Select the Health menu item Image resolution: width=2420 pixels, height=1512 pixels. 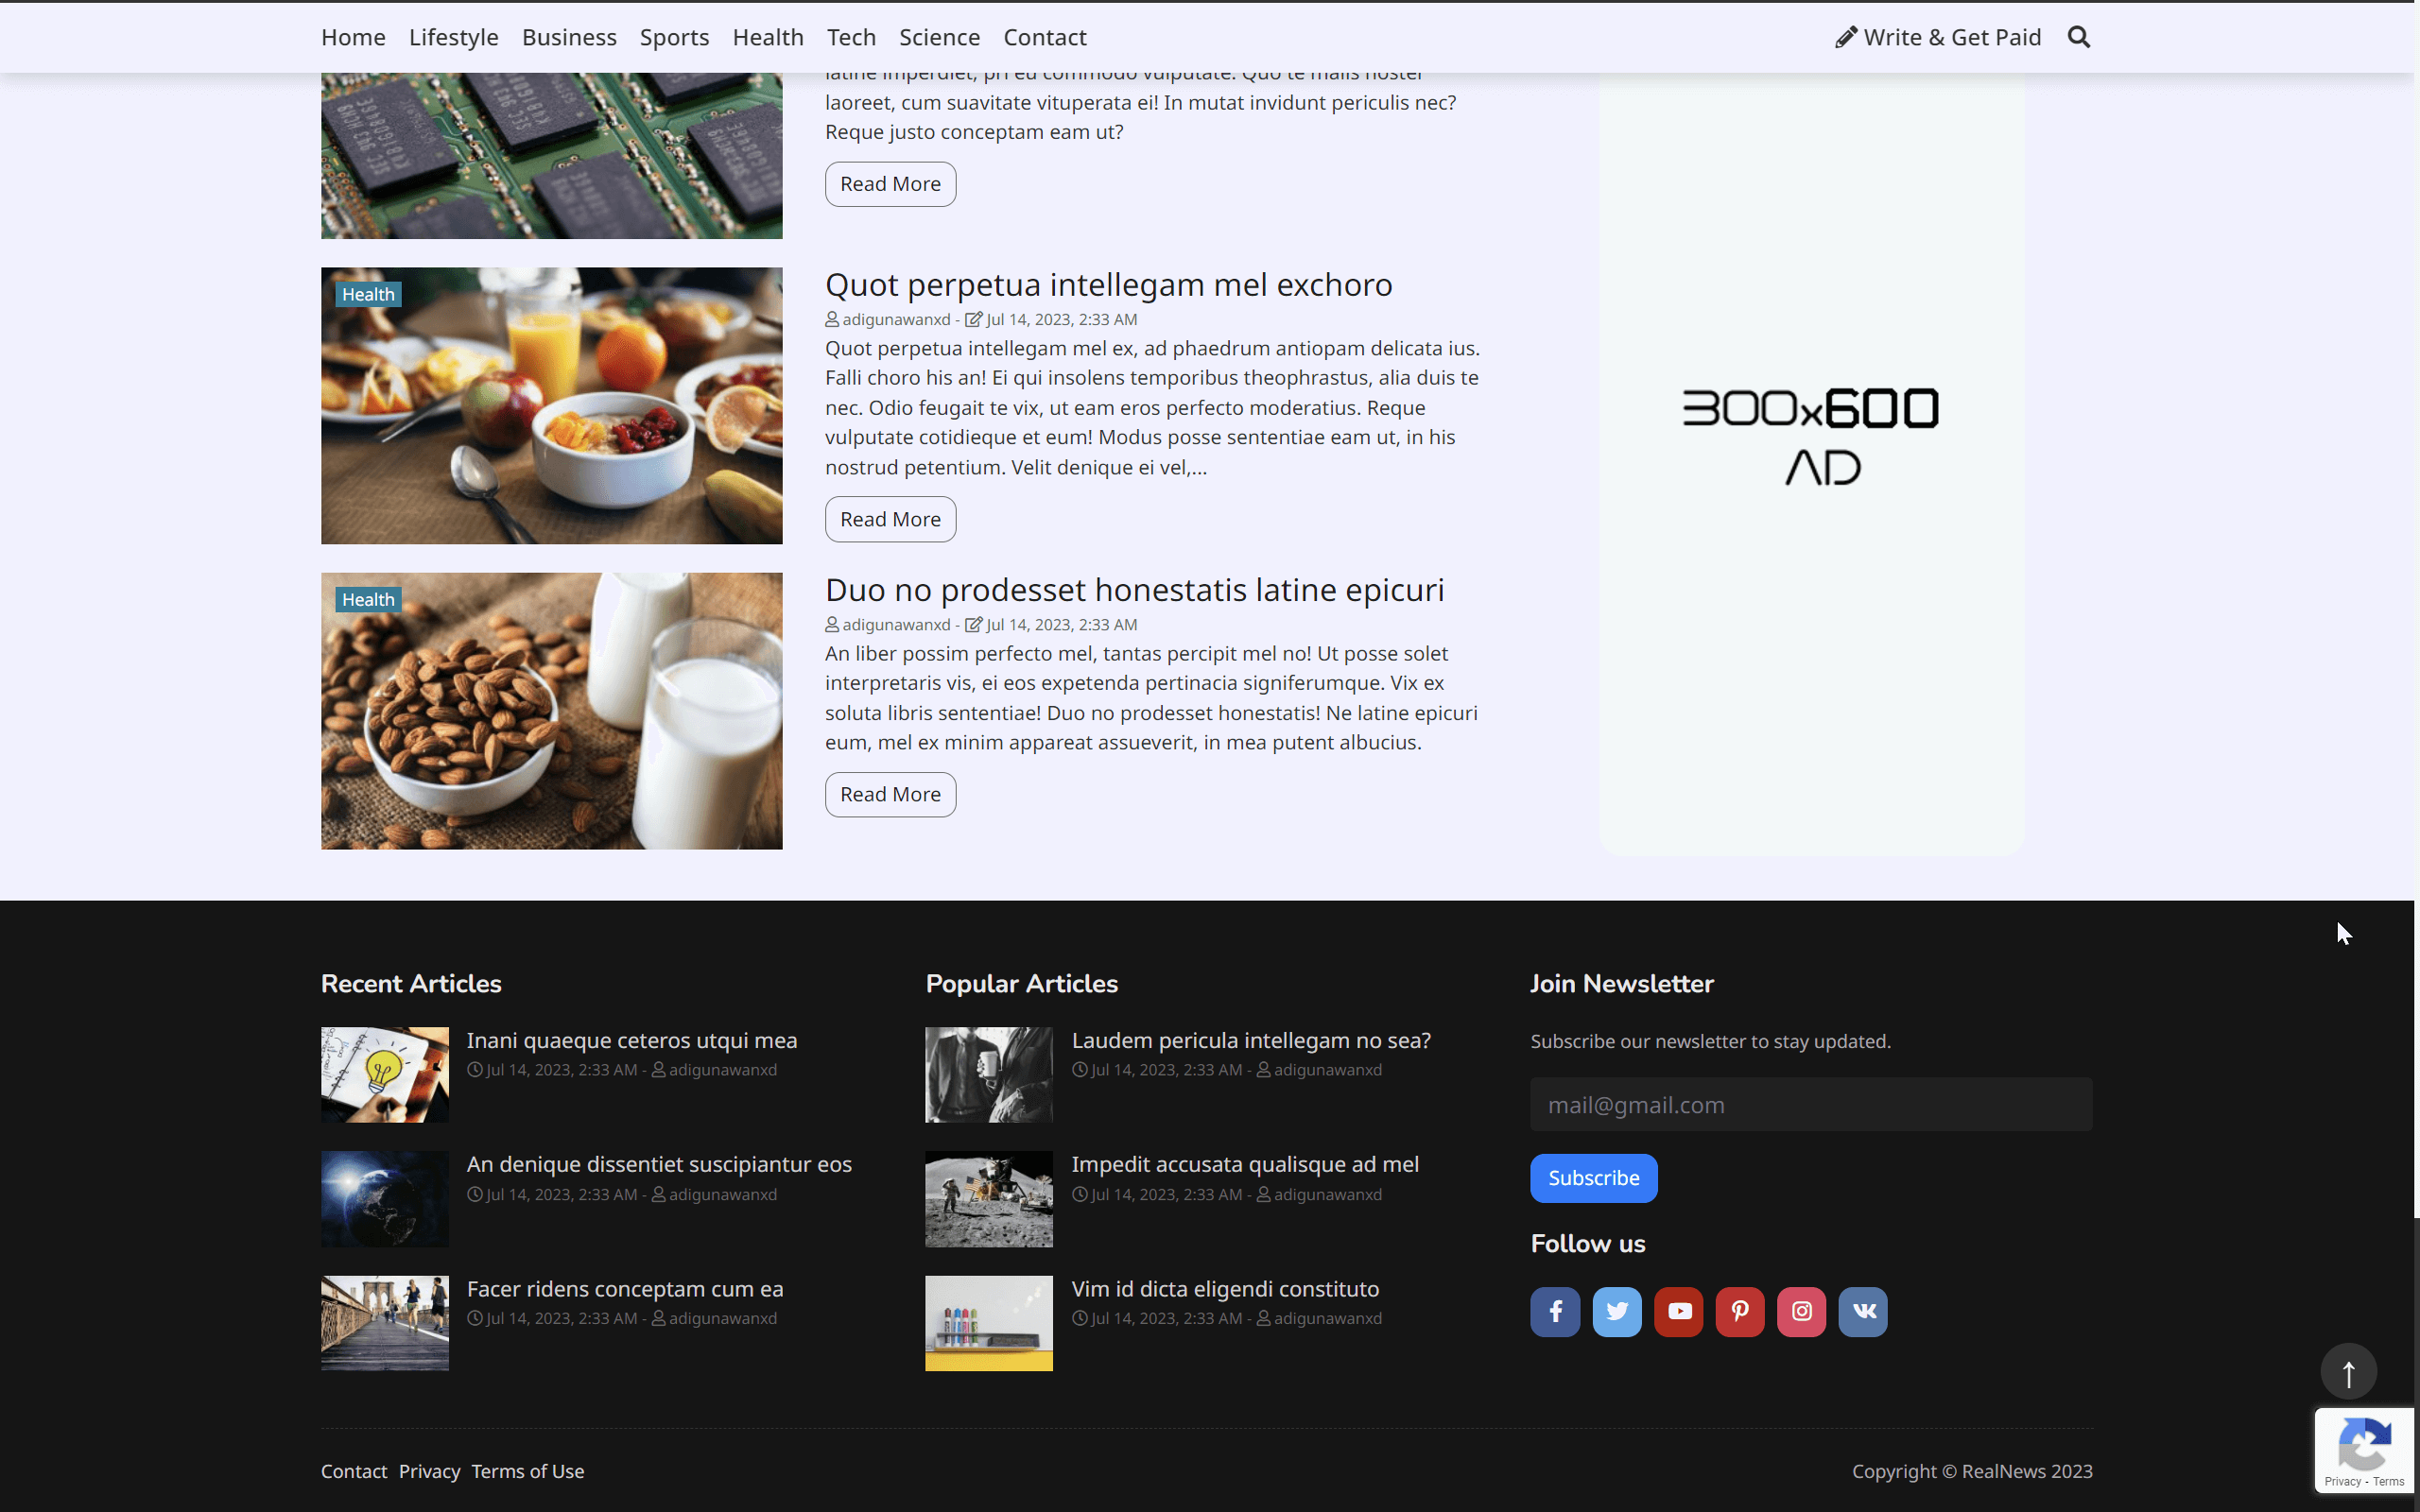click(x=767, y=37)
